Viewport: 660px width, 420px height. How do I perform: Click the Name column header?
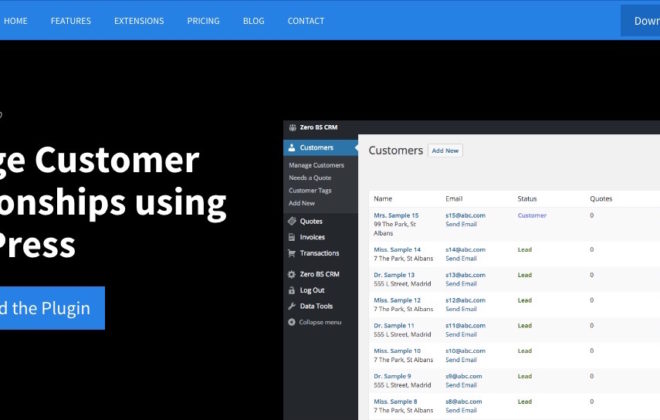click(383, 199)
